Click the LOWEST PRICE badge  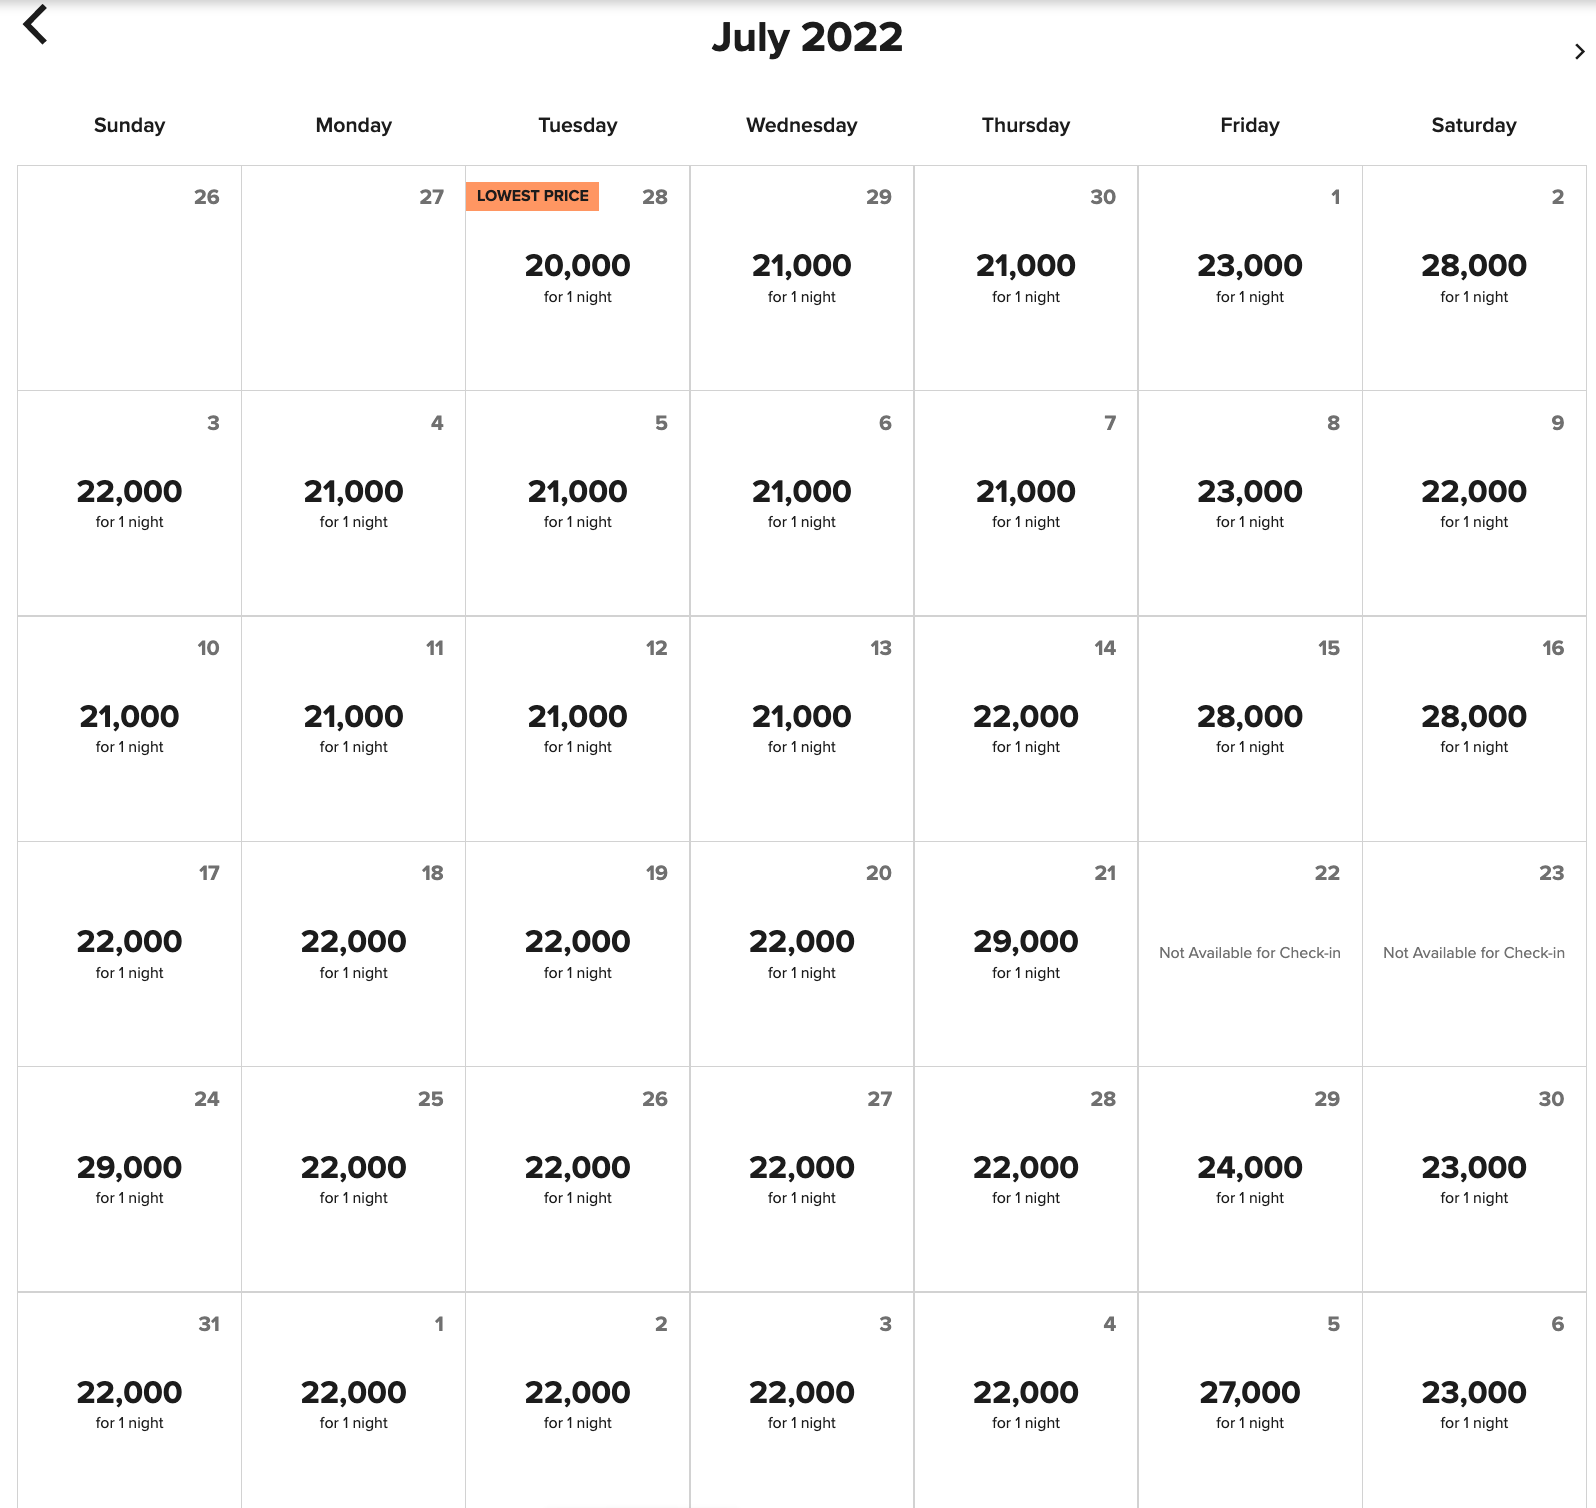(x=532, y=196)
